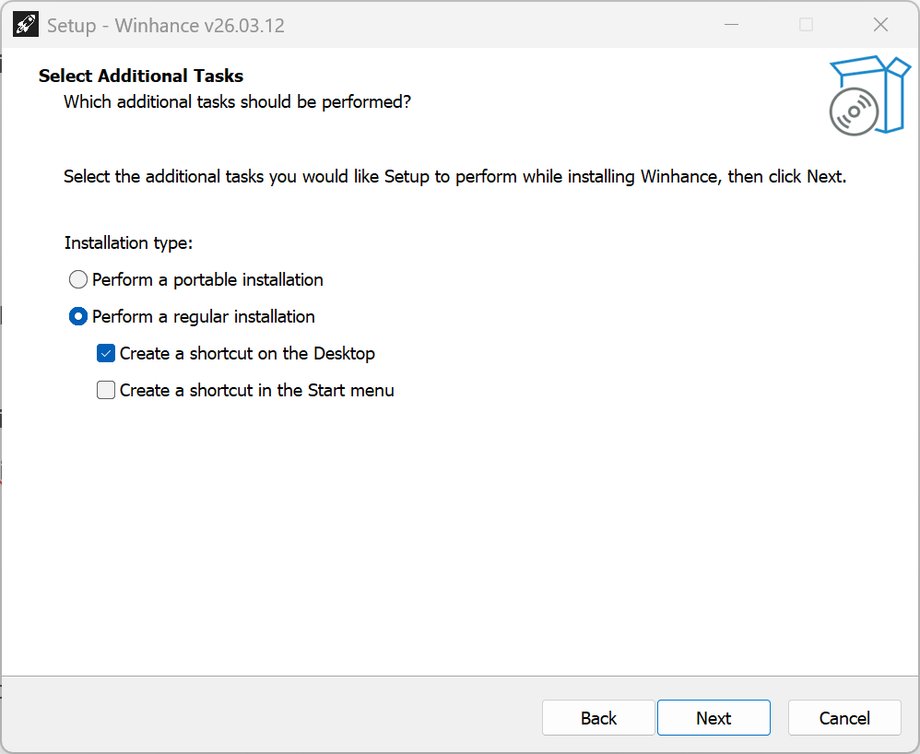Uncheck the Desktop shortcut checkbox
This screenshot has width=920, height=754.
(x=106, y=353)
